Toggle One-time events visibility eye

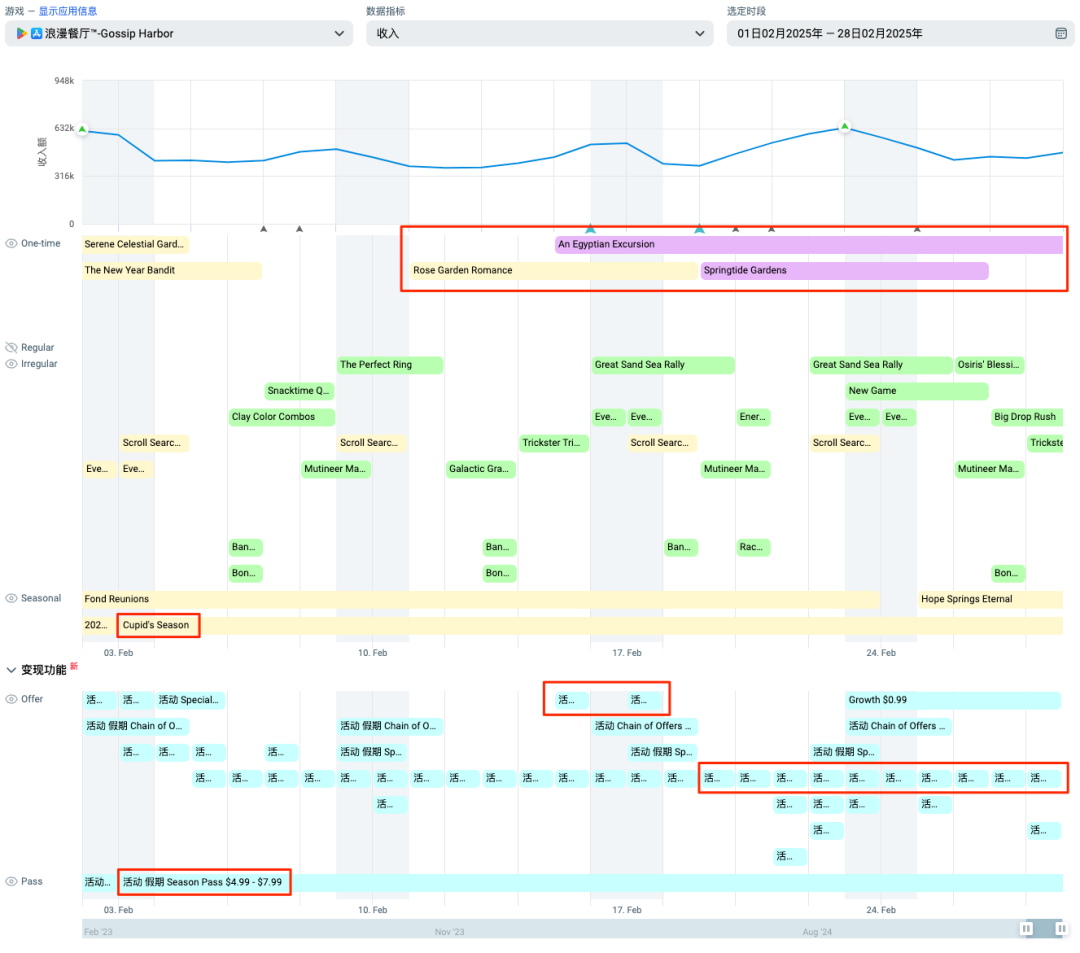point(11,244)
